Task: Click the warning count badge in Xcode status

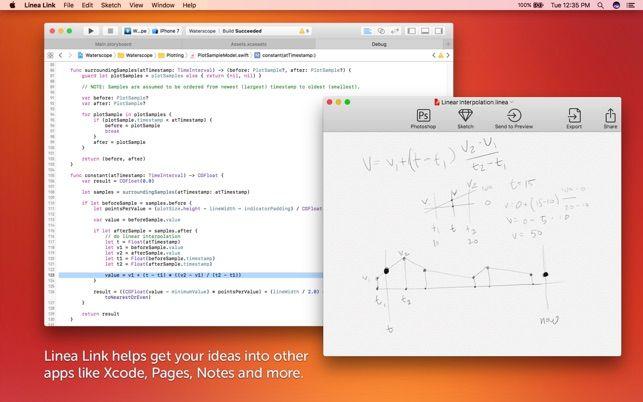Action: pyautogui.click(x=304, y=31)
